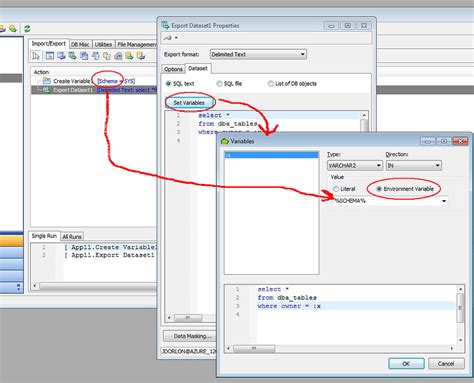Select List of DB objects option
The image size is (474, 383).
(x=270, y=83)
